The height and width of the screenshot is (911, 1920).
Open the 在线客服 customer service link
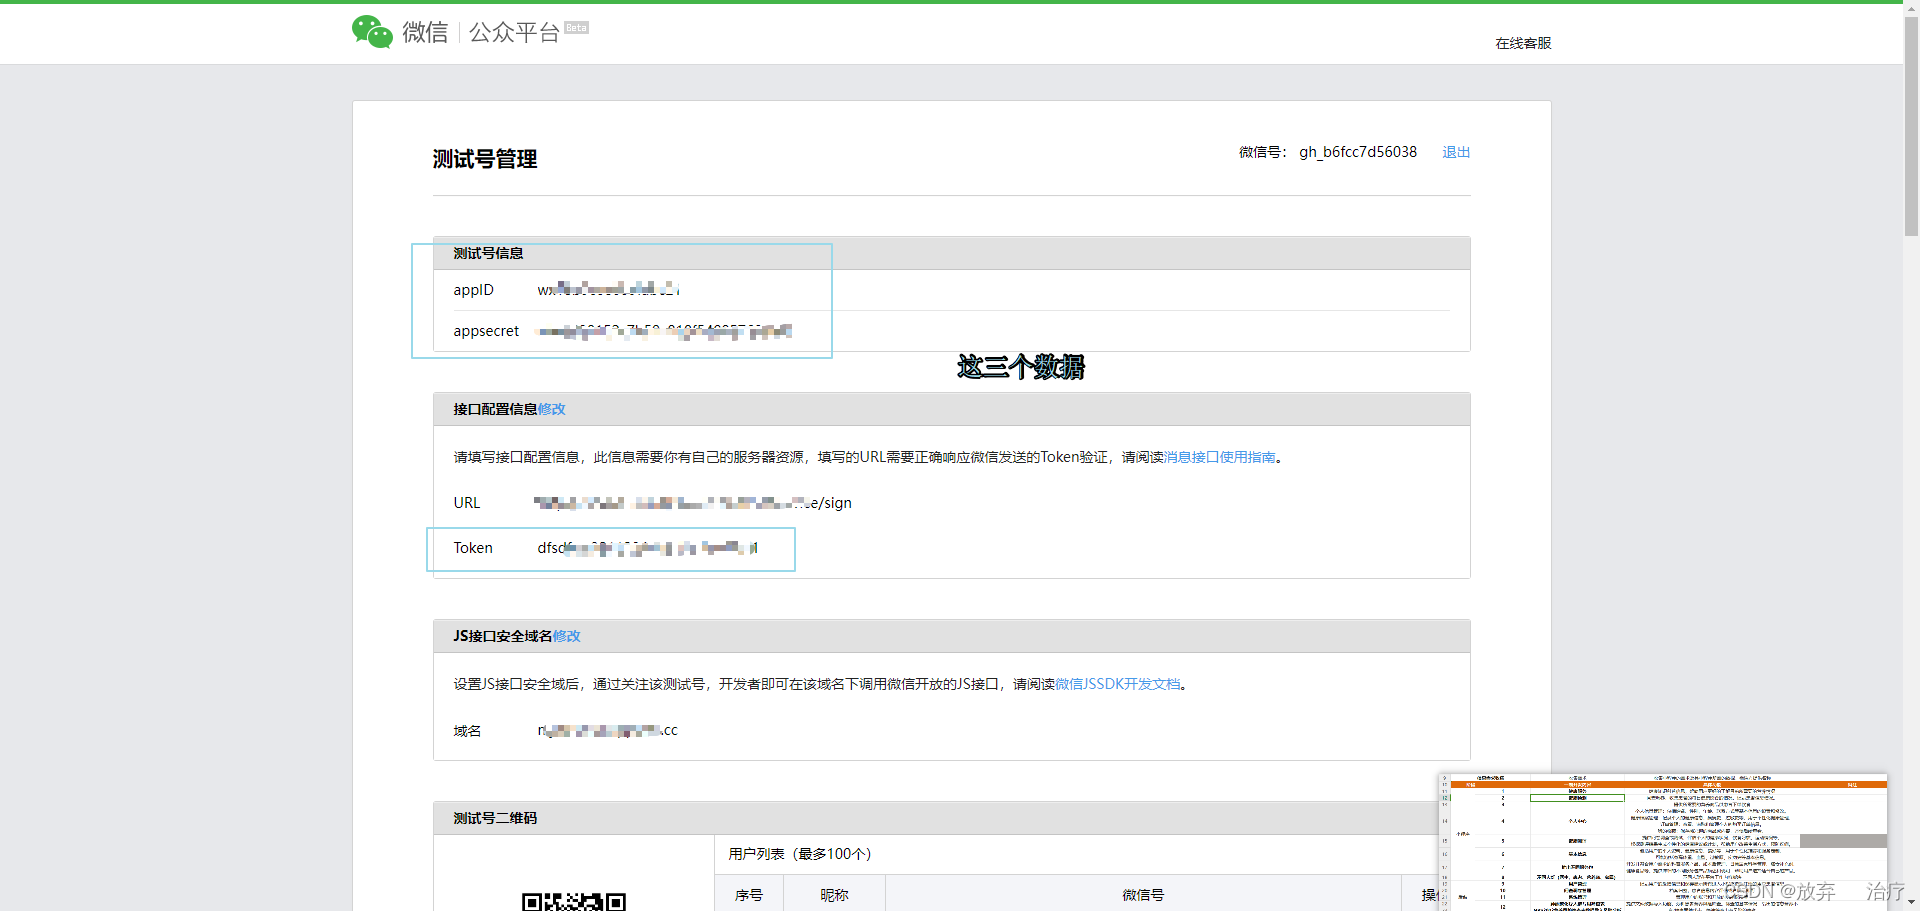[1521, 43]
